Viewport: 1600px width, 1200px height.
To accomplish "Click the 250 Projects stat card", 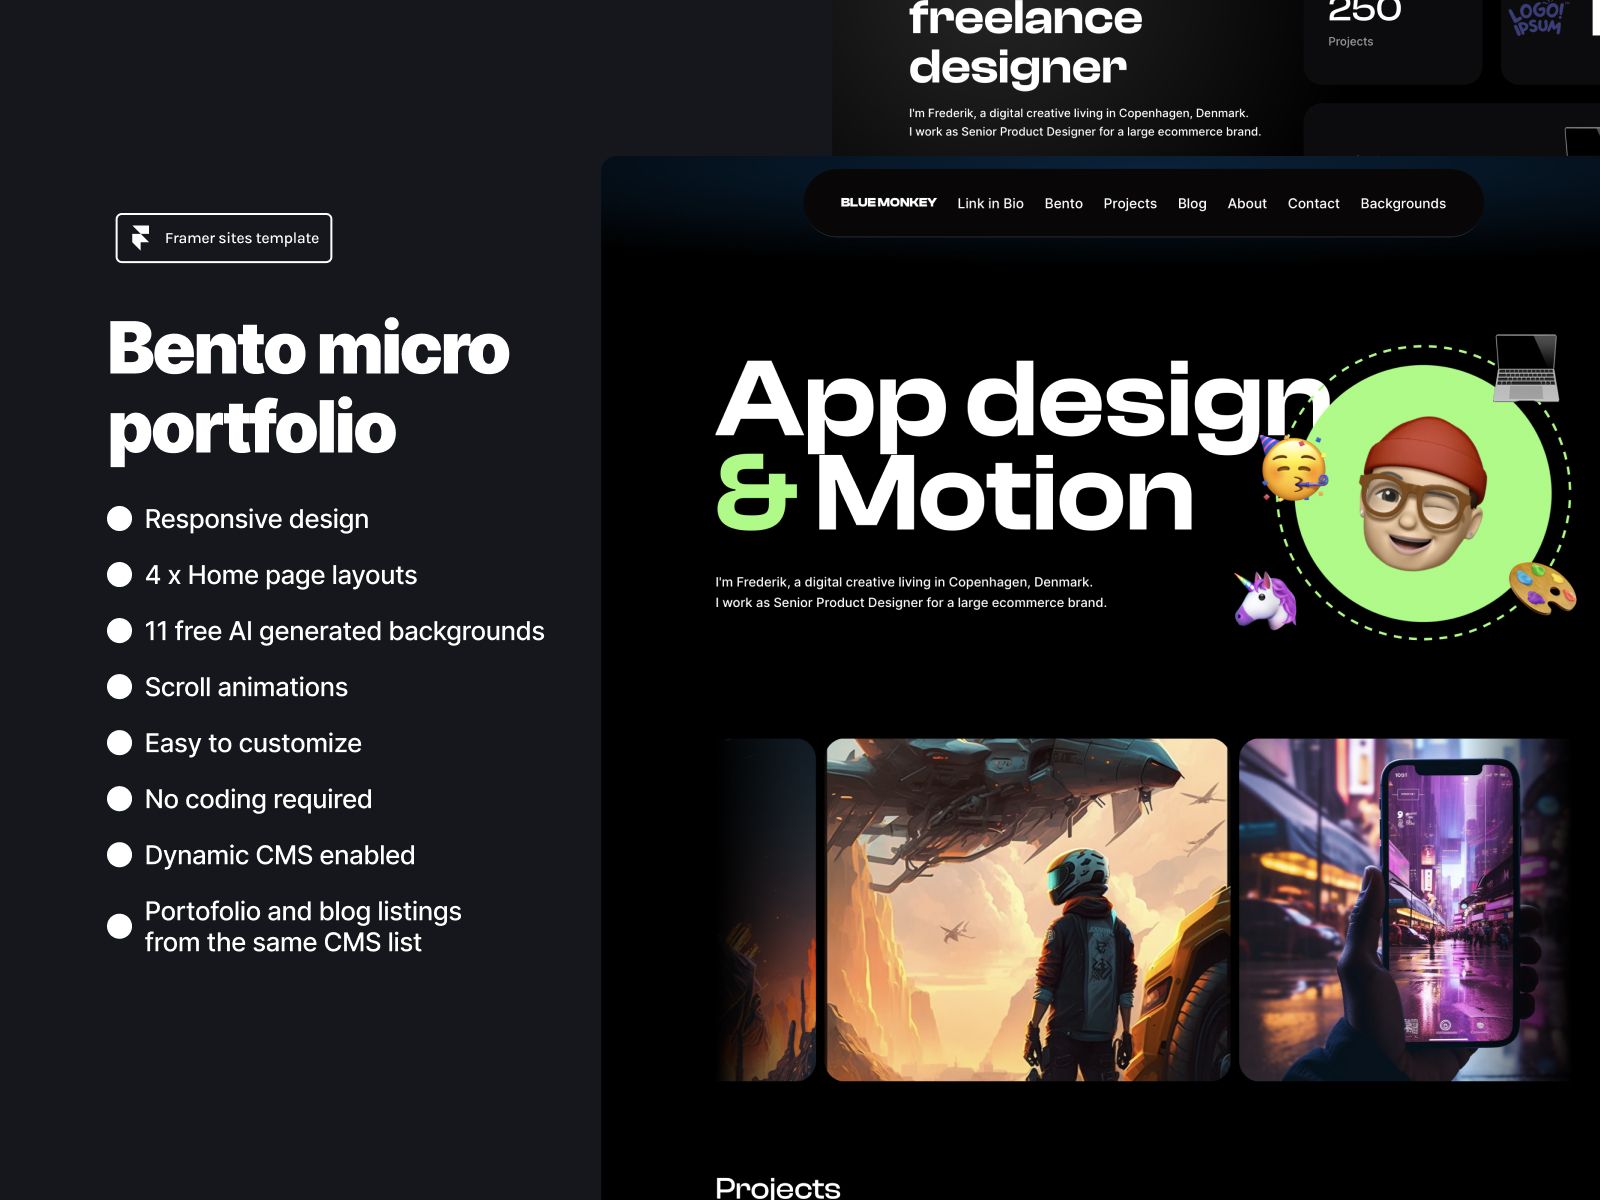I will (x=1392, y=35).
